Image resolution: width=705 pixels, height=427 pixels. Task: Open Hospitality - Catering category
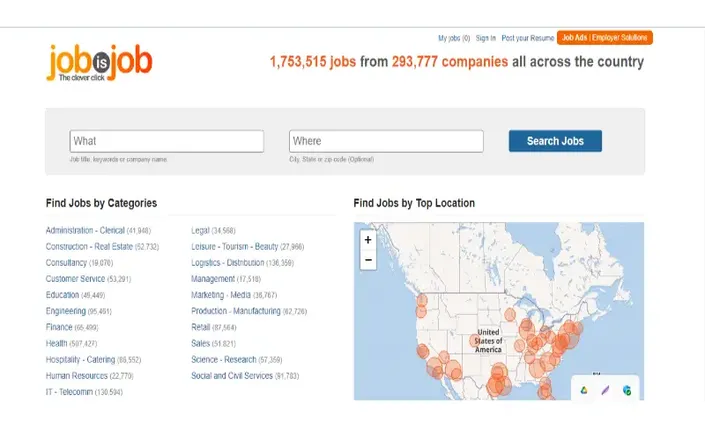(x=80, y=360)
